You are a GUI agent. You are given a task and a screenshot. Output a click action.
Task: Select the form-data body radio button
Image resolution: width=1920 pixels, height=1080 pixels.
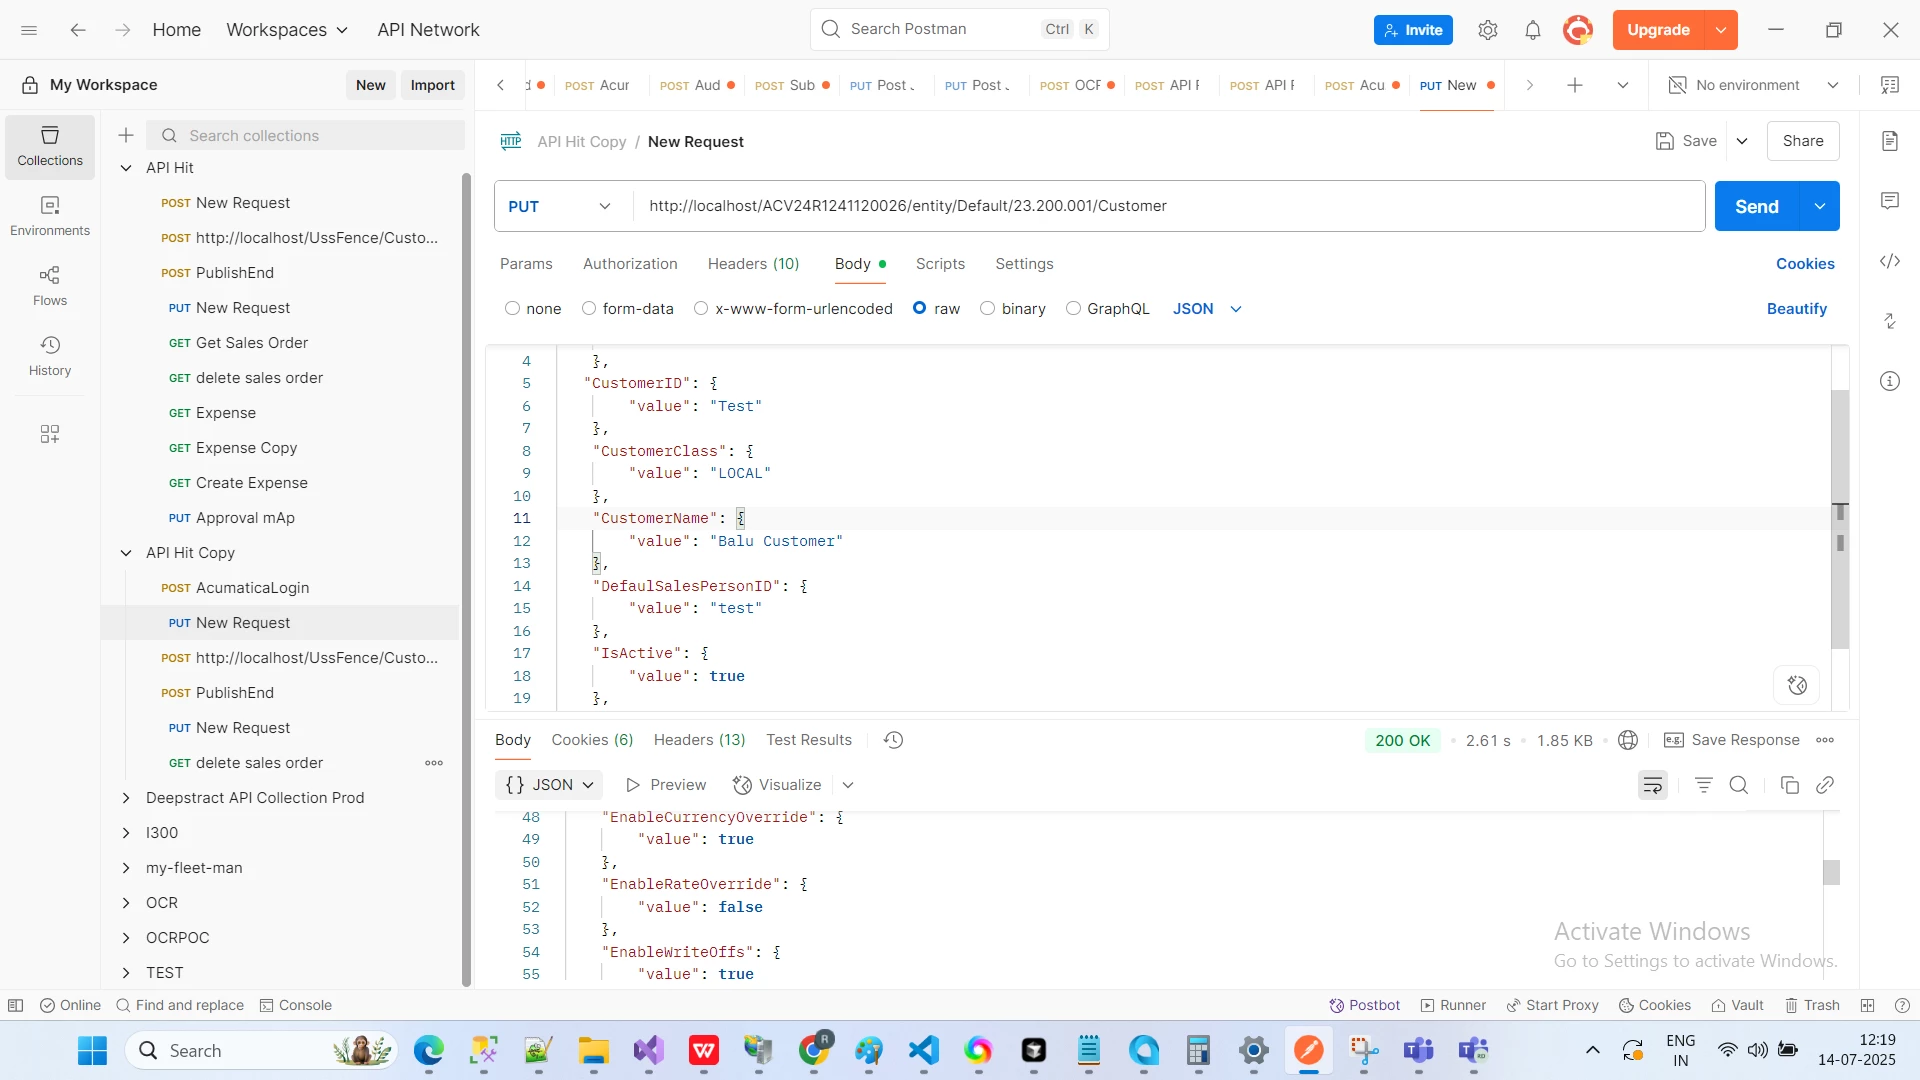(x=589, y=309)
